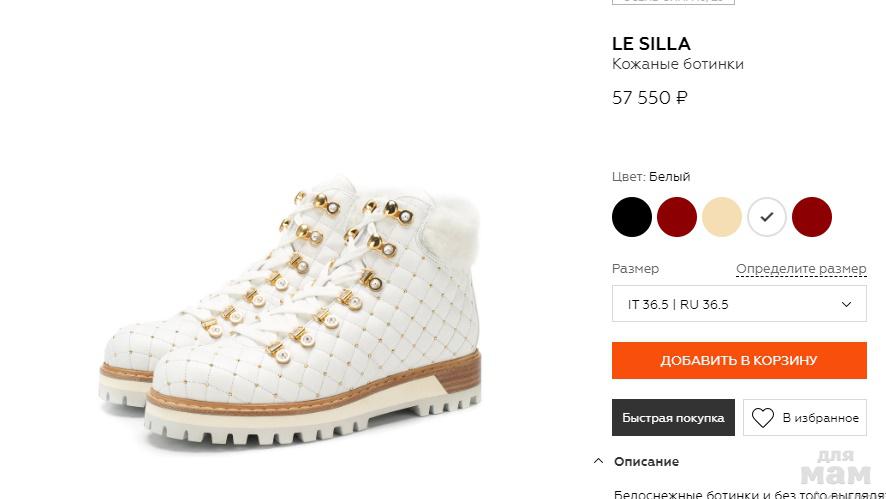Pick the beige color swatch
This screenshot has width=886, height=499.
[x=722, y=217]
